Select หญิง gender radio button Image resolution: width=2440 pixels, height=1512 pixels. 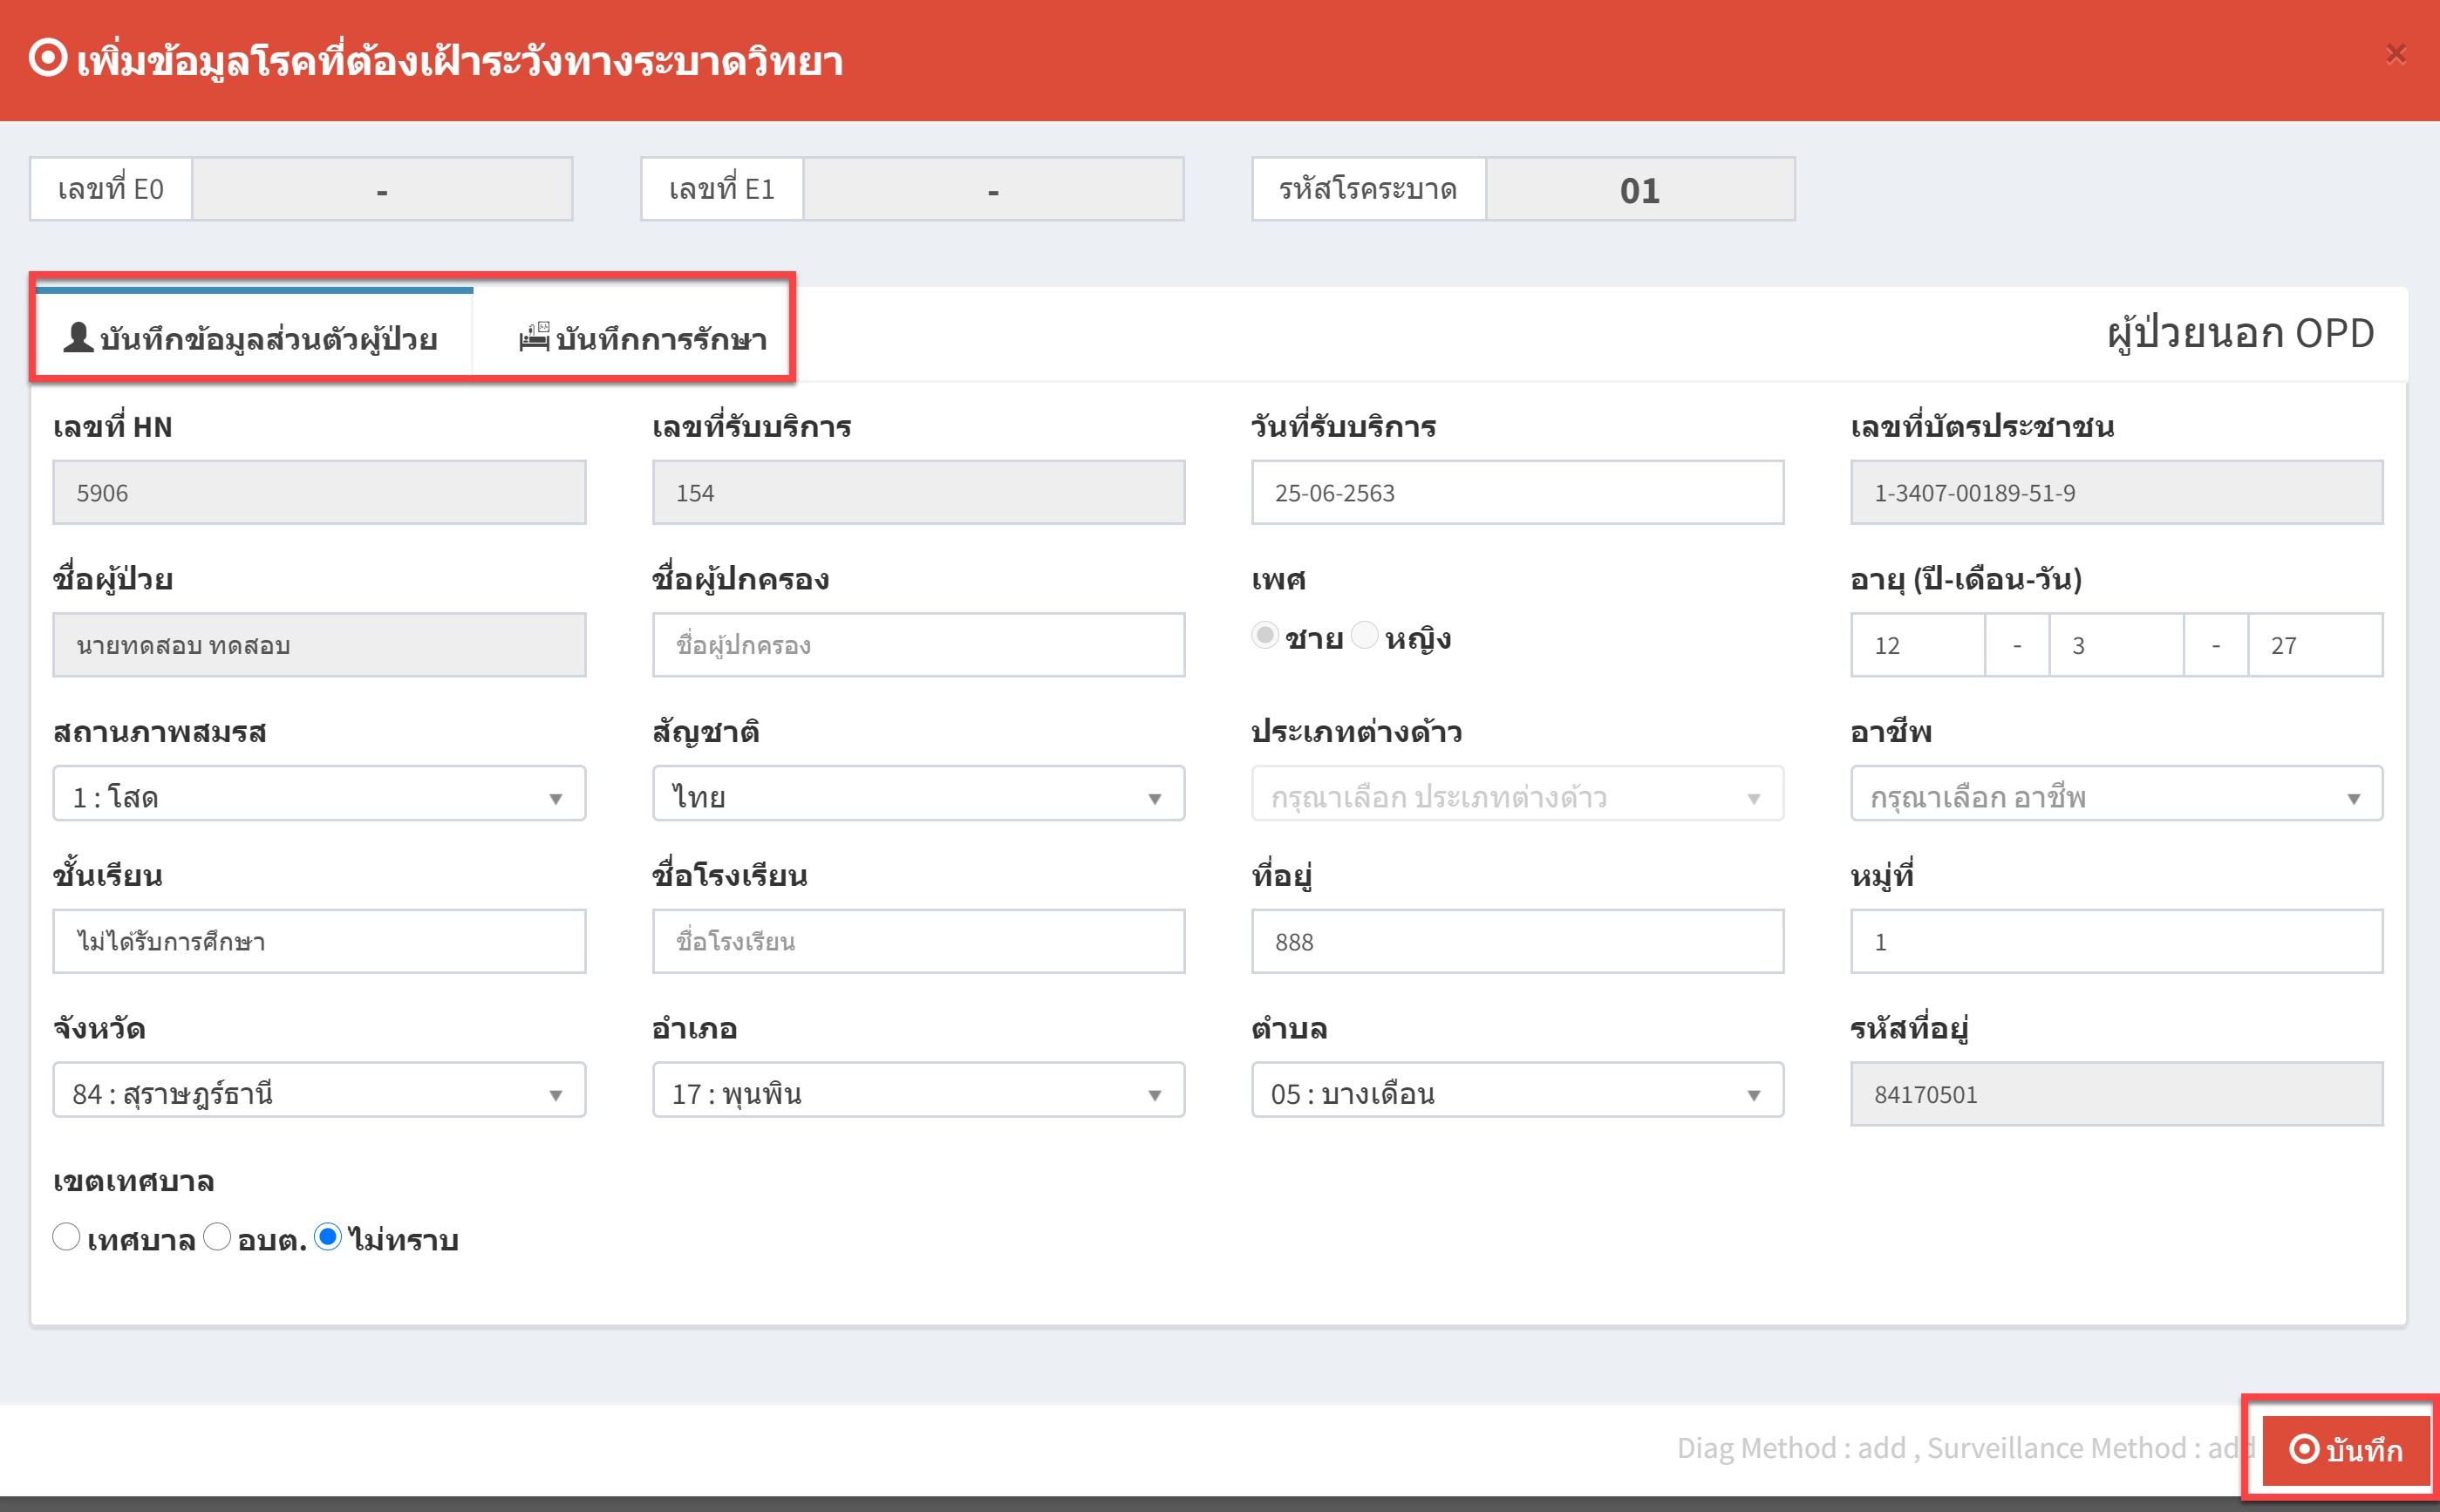point(1364,635)
